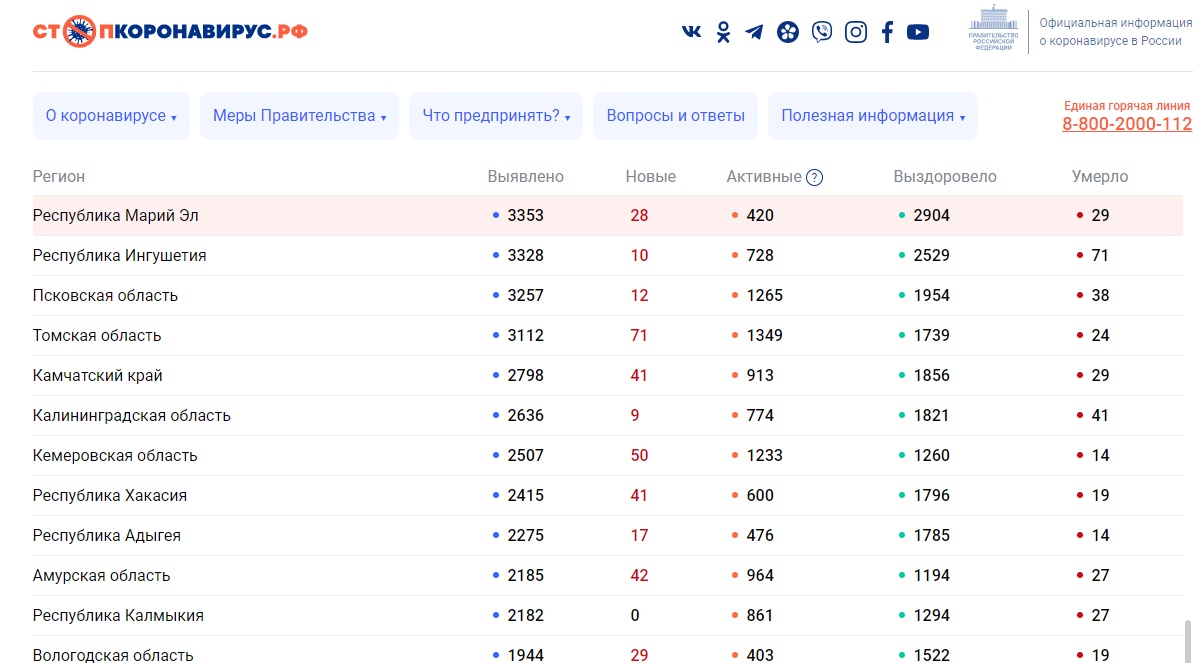Click the ICQ flower icon
The image size is (1199, 663).
788,32
